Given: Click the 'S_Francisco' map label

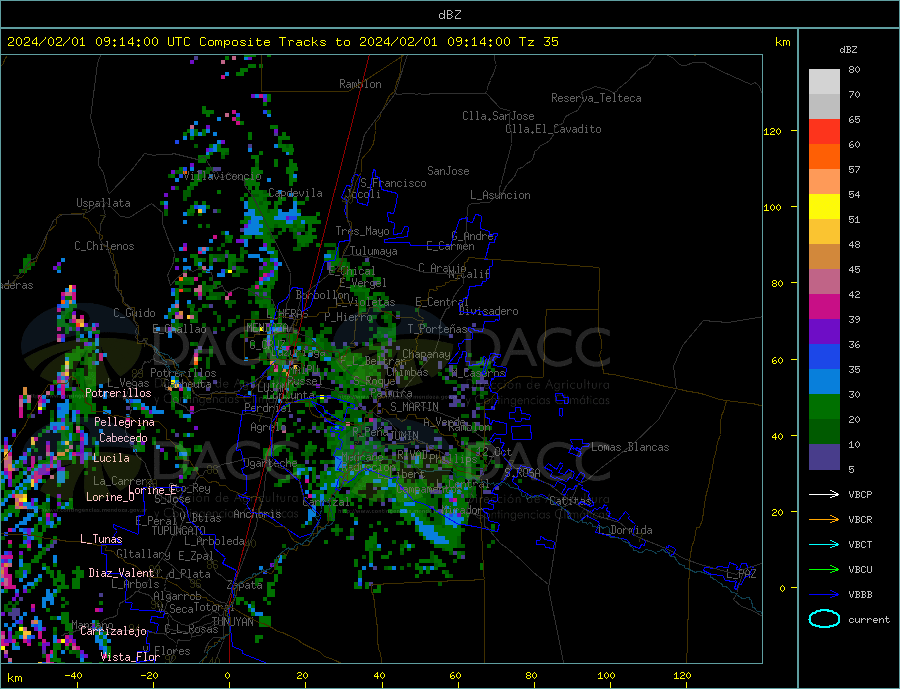Looking at the screenshot, I should click(x=393, y=183).
